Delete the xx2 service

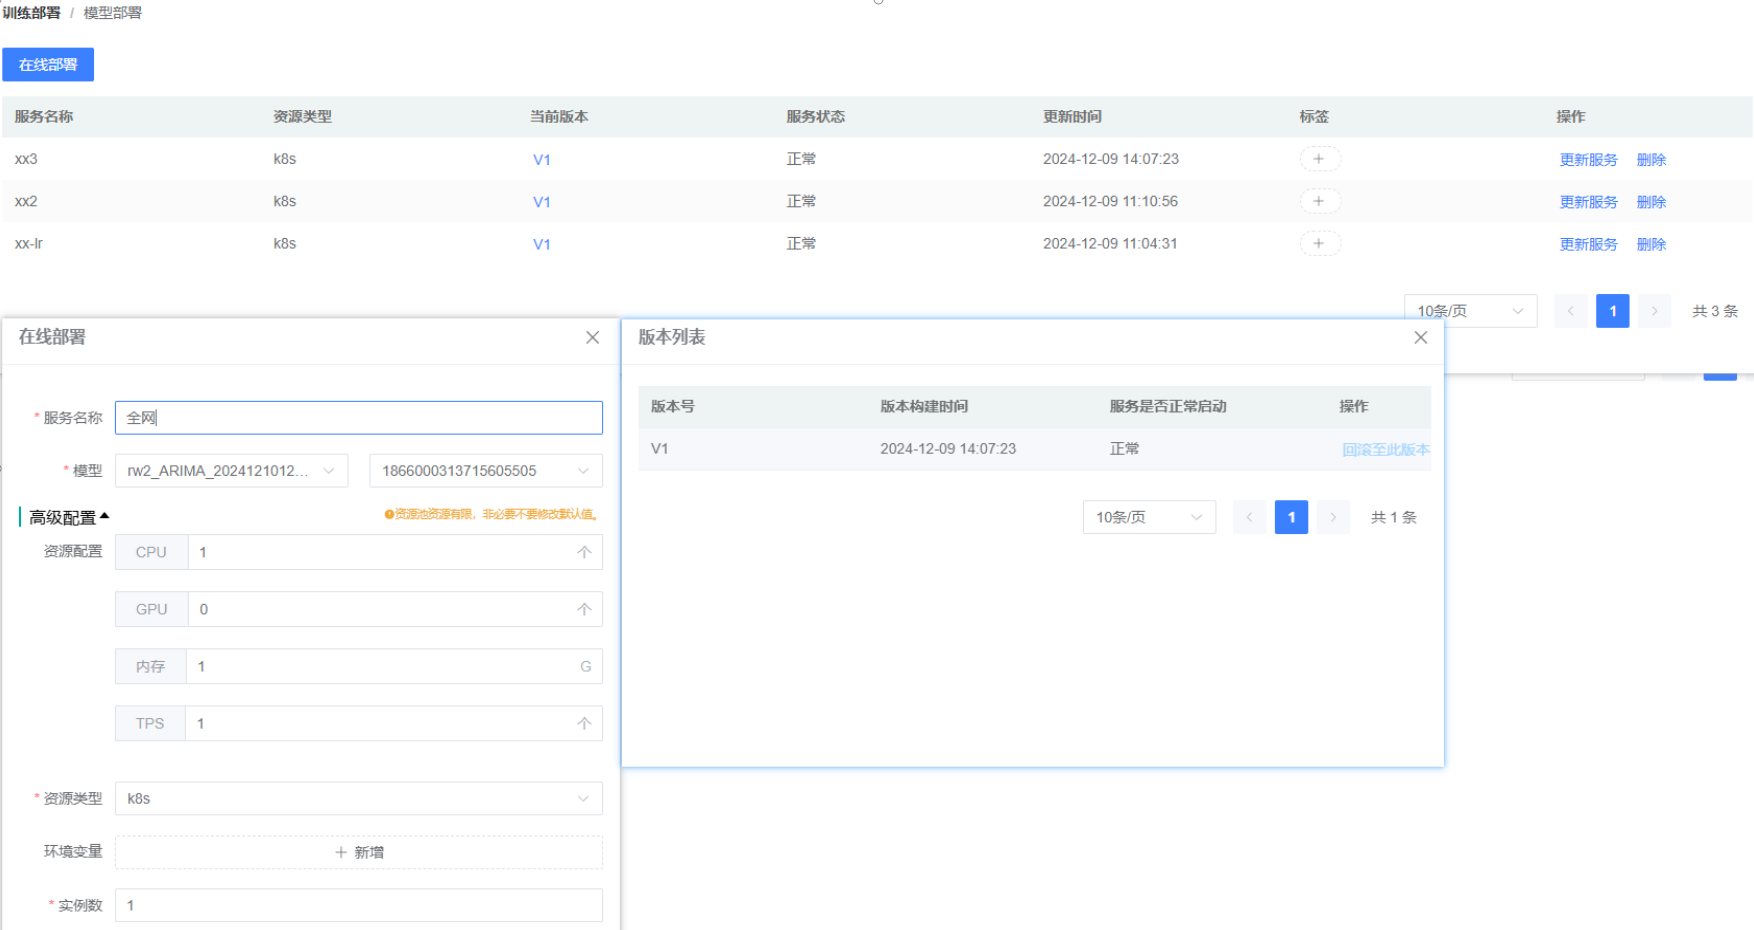[1651, 202]
